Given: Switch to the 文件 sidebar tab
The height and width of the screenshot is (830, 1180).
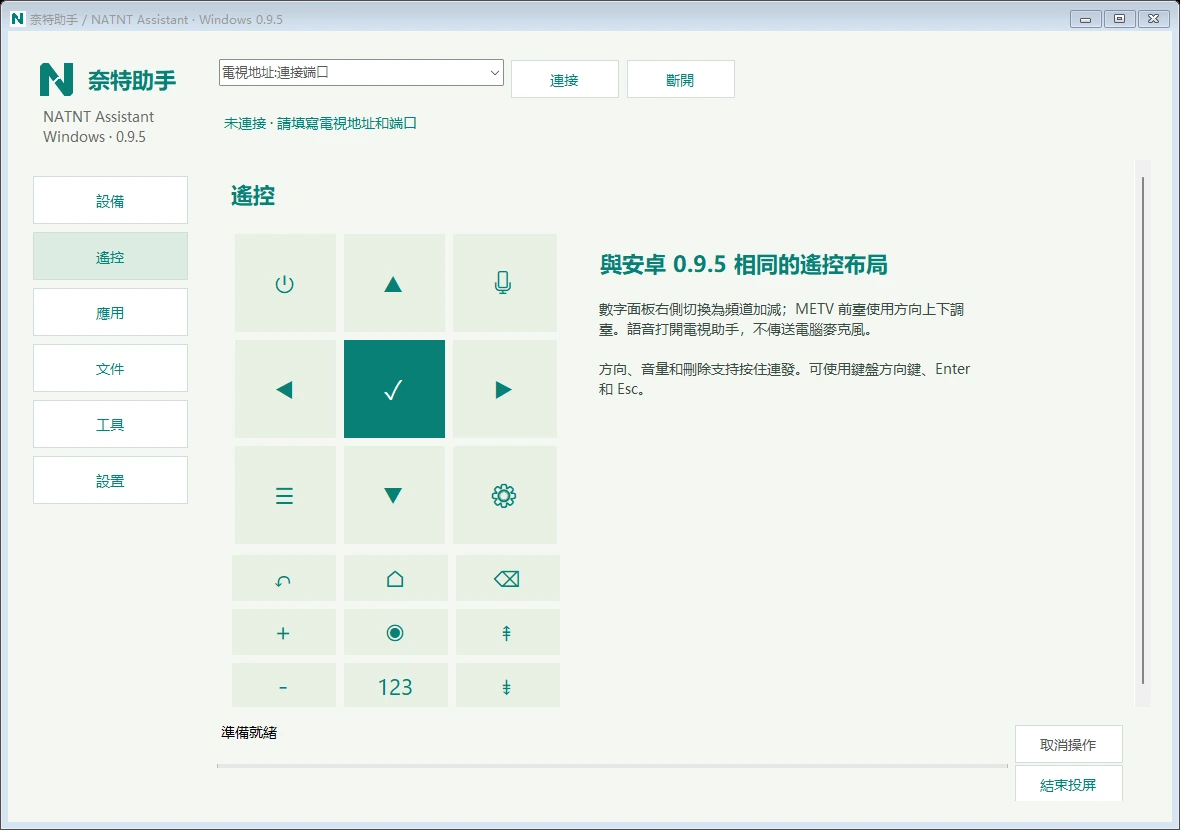Looking at the screenshot, I should coord(111,368).
